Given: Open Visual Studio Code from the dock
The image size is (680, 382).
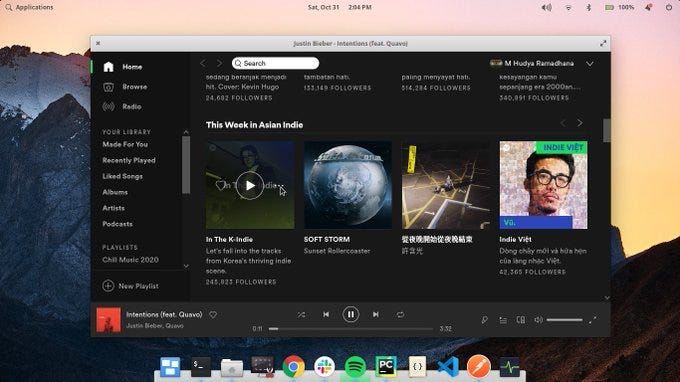Looking at the screenshot, I should click(x=448, y=367).
